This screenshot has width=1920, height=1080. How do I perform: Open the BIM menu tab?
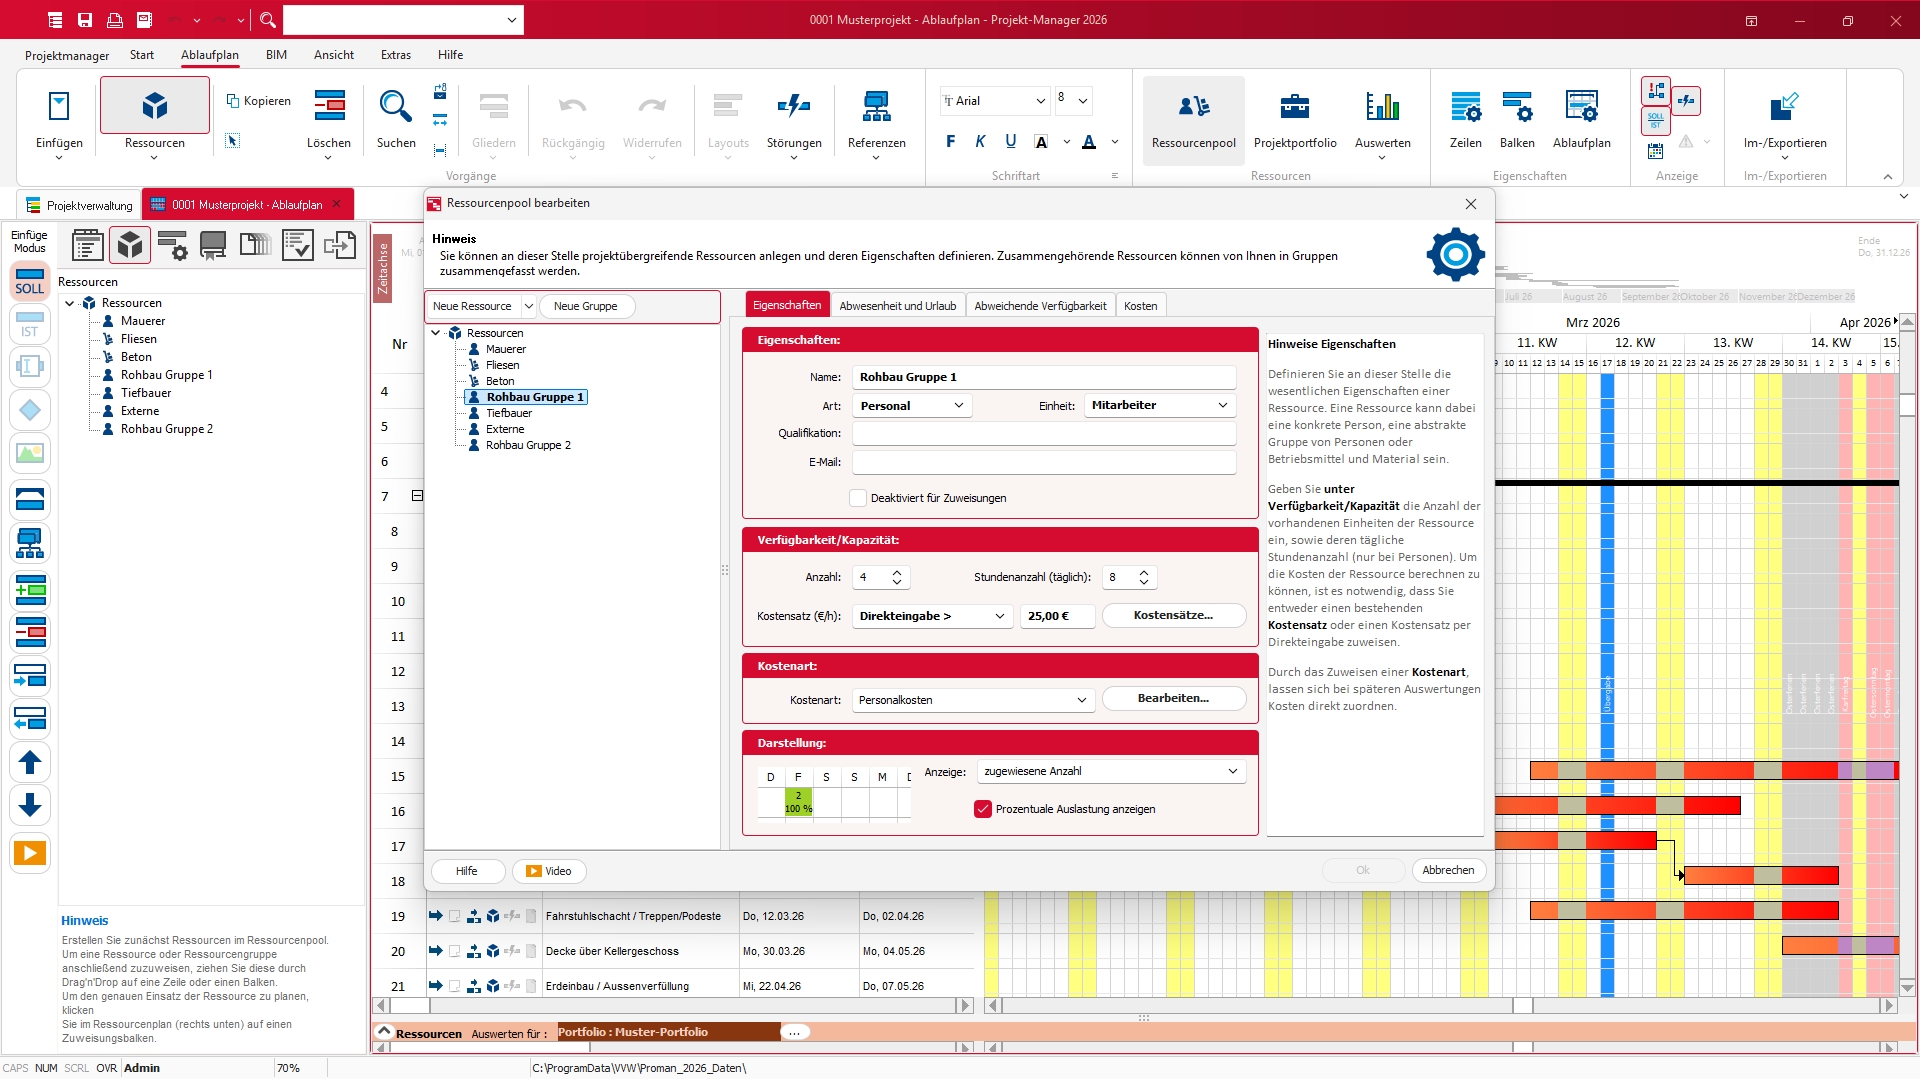pos(276,55)
